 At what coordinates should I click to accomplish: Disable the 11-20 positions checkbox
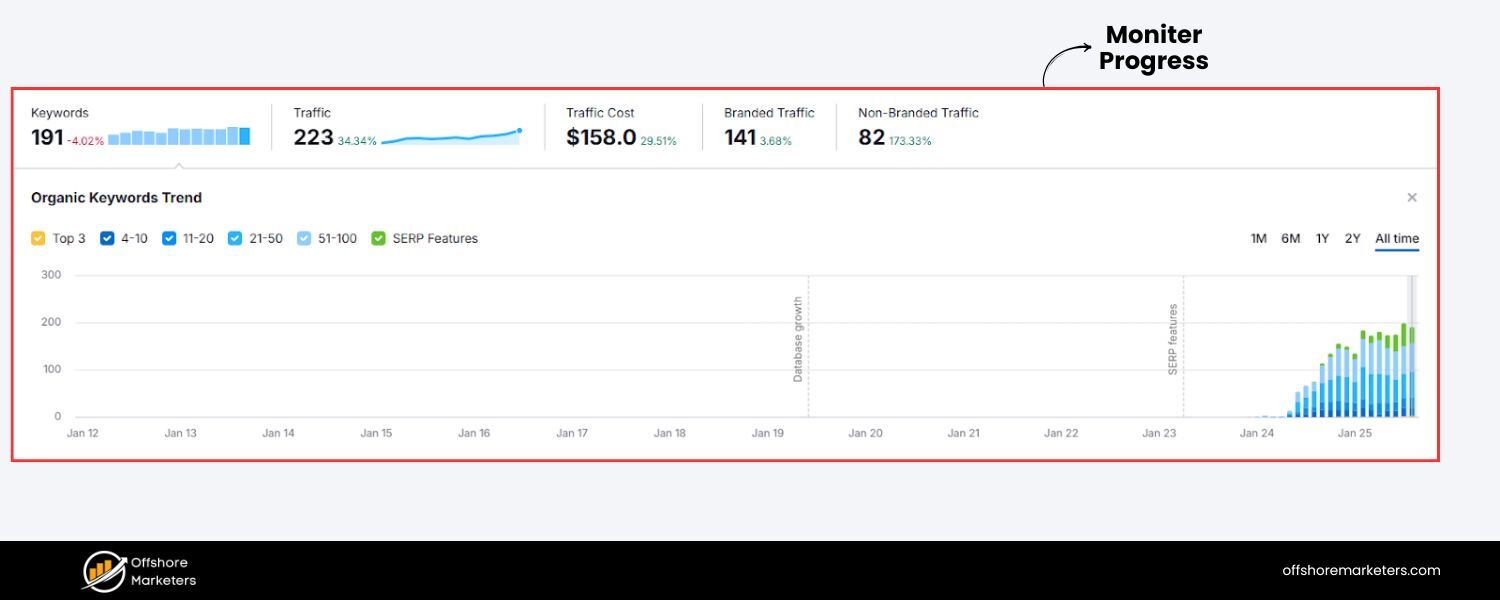pos(169,239)
